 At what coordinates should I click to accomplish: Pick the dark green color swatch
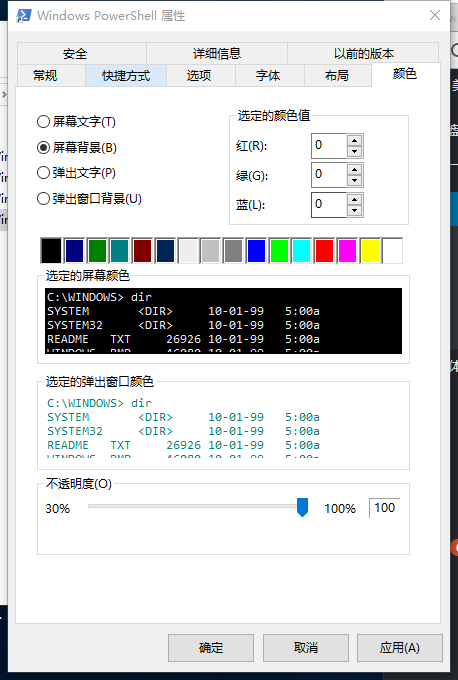97,251
